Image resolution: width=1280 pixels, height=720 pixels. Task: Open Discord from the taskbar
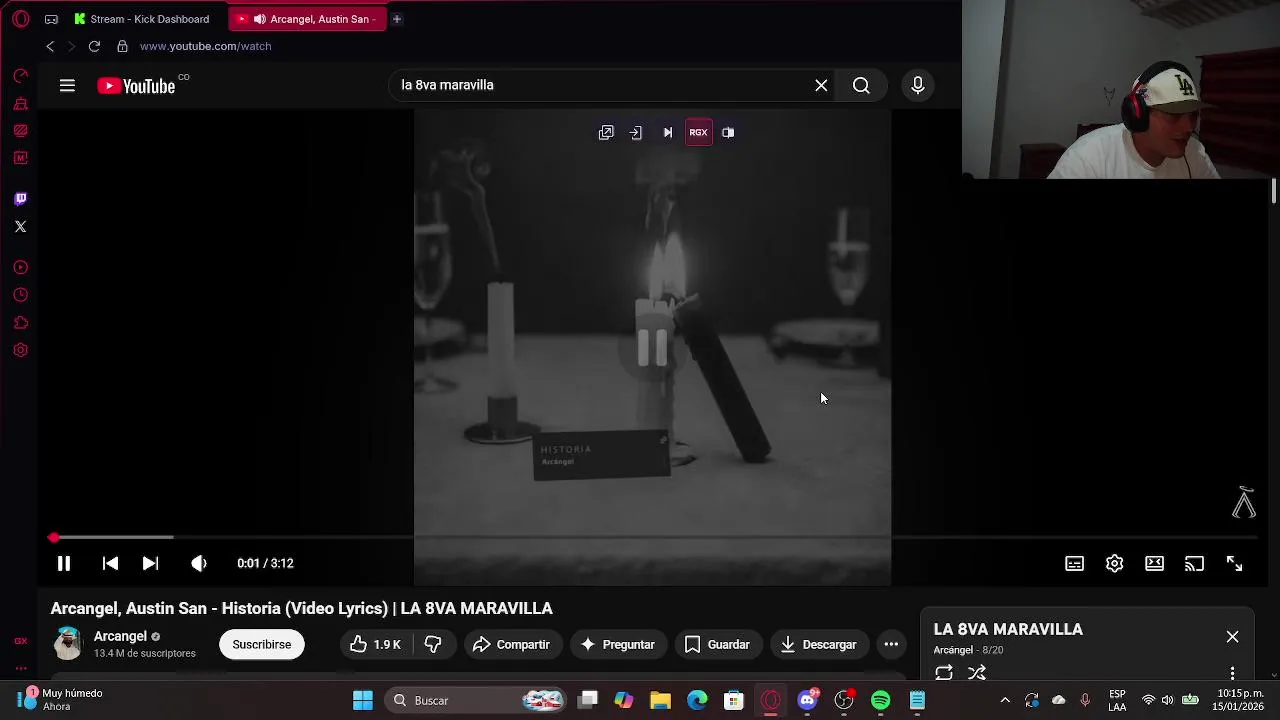807,700
